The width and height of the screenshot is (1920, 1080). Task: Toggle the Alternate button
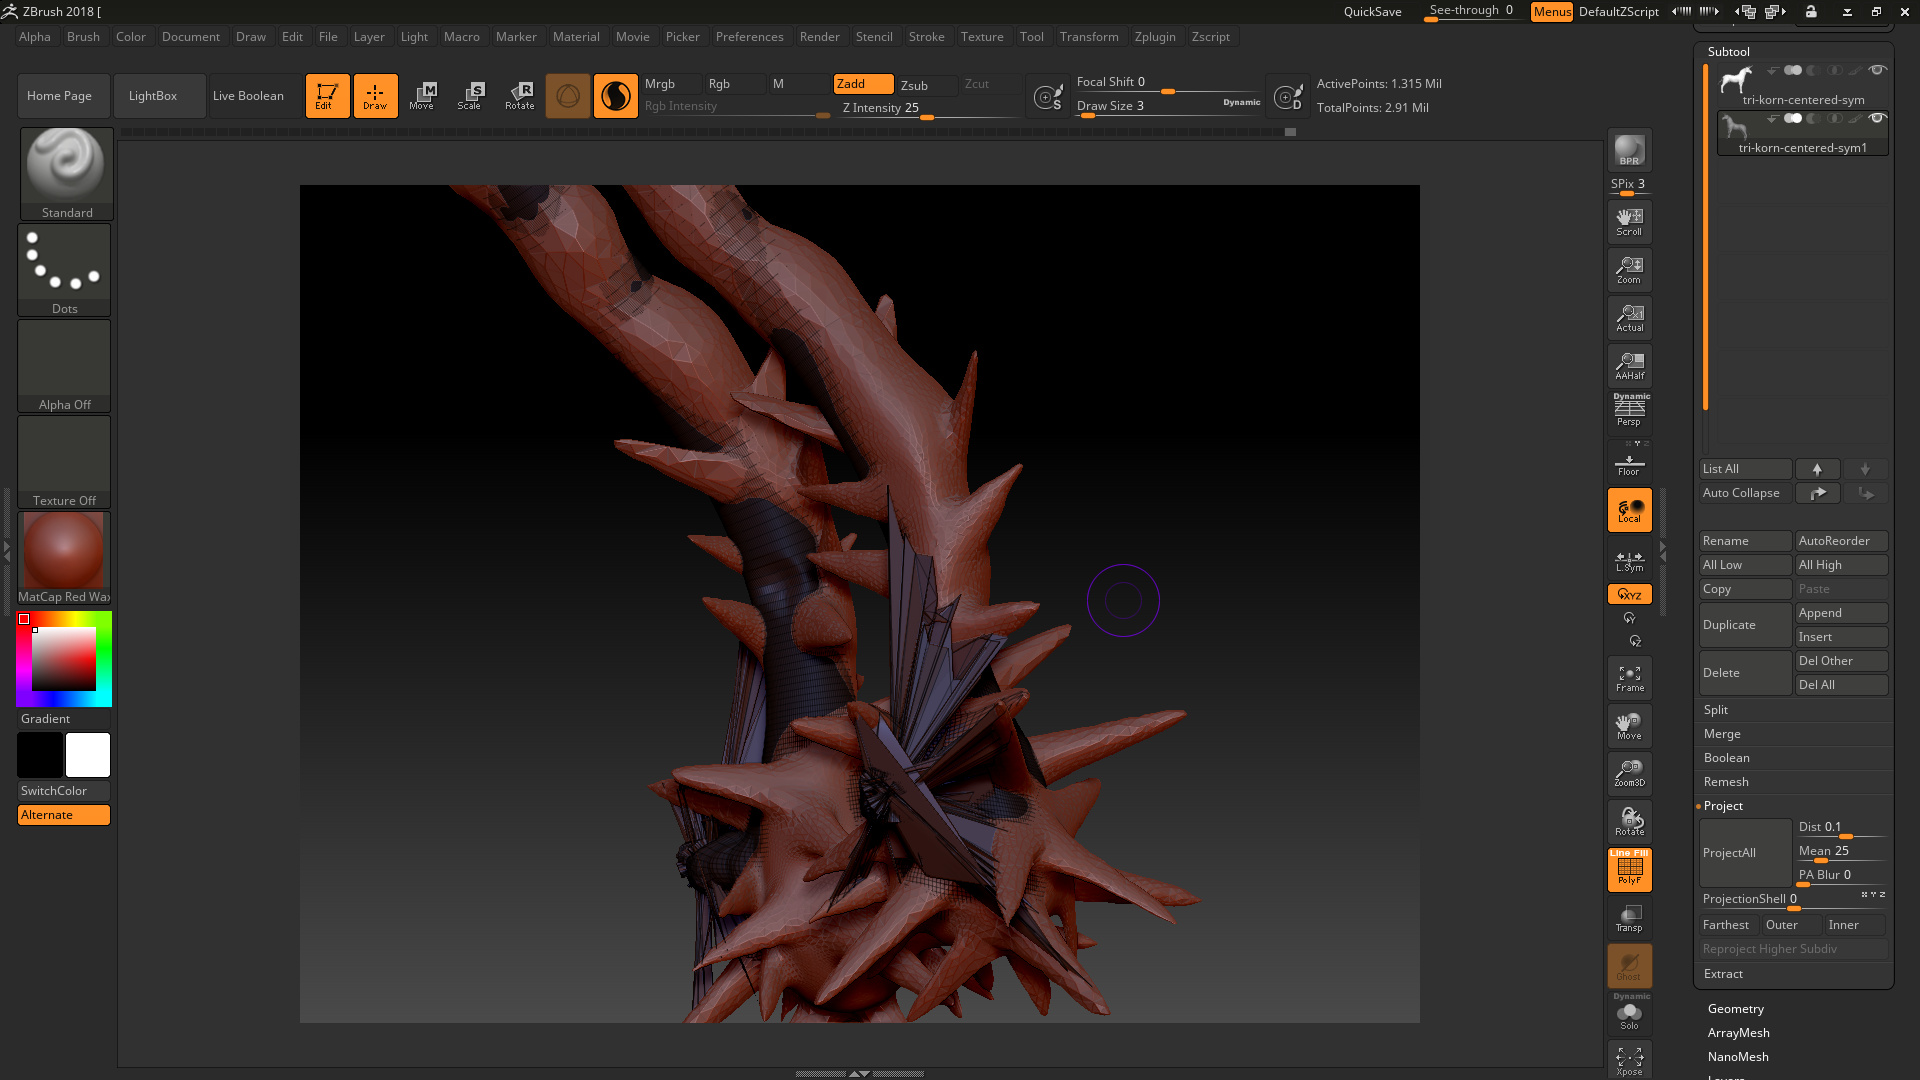pyautogui.click(x=64, y=815)
